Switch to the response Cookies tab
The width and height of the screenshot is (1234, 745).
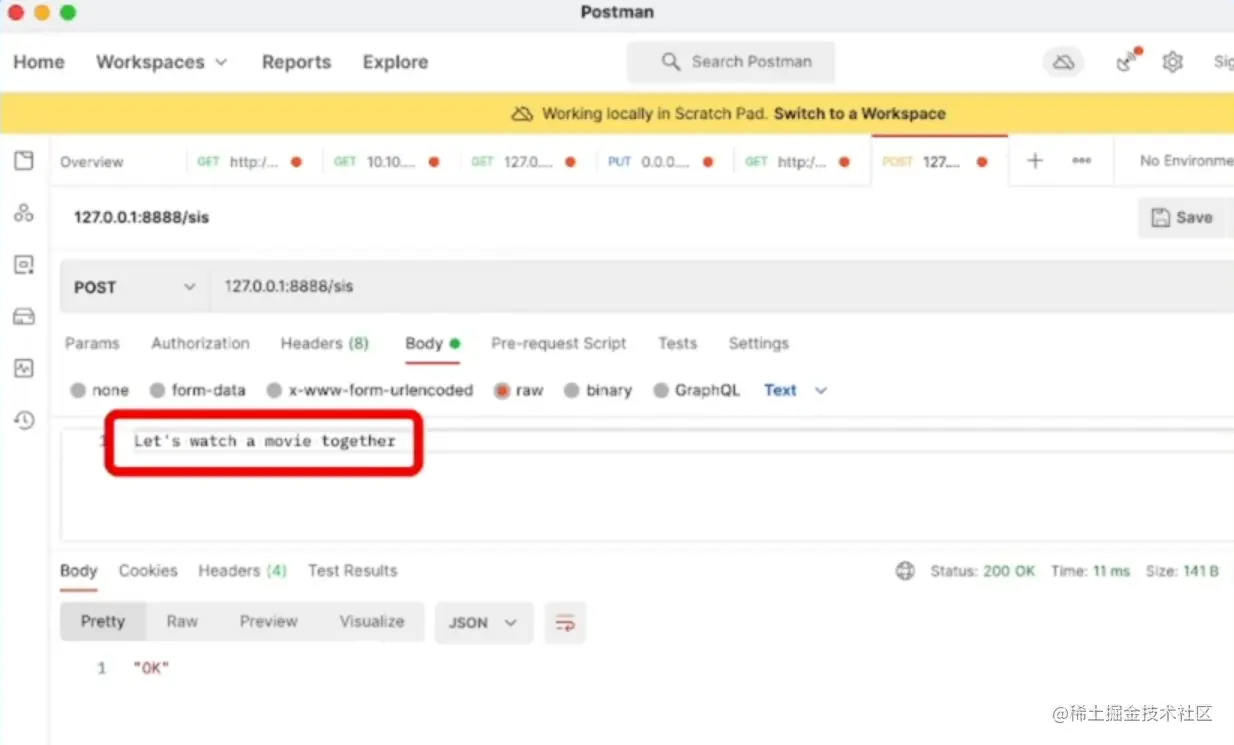[x=148, y=571]
